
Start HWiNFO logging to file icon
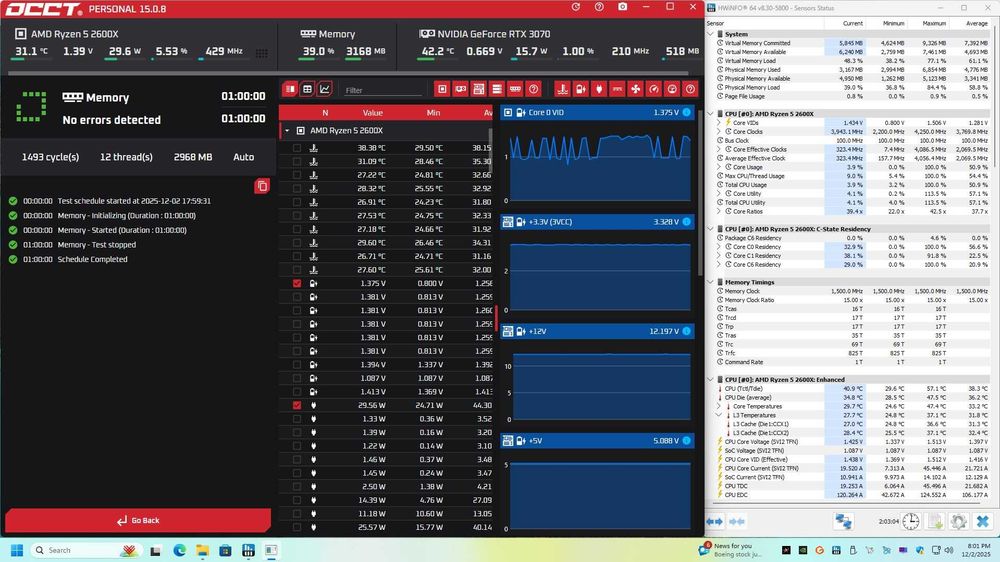935,522
